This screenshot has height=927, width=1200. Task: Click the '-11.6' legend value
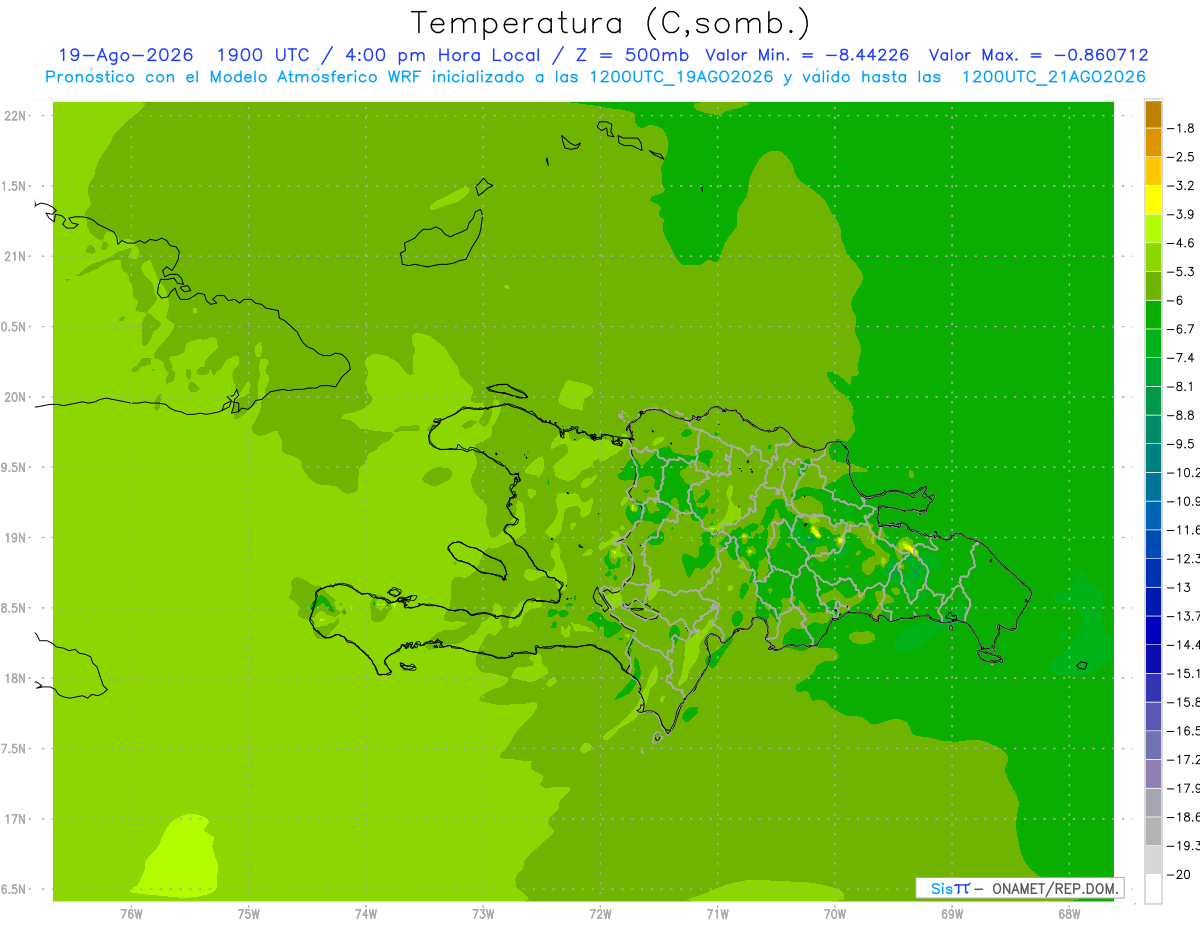click(x=1184, y=529)
